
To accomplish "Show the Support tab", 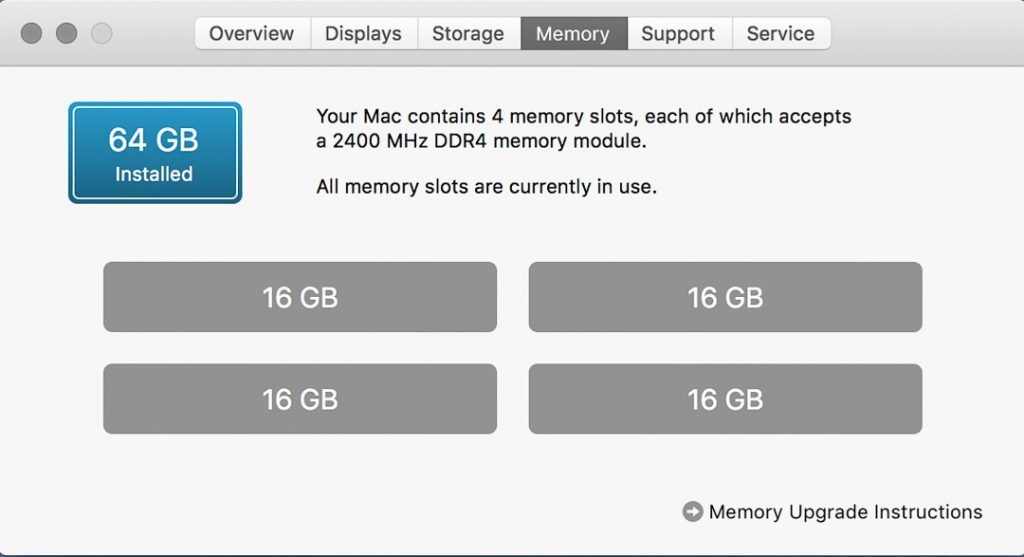I will click(679, 33).
